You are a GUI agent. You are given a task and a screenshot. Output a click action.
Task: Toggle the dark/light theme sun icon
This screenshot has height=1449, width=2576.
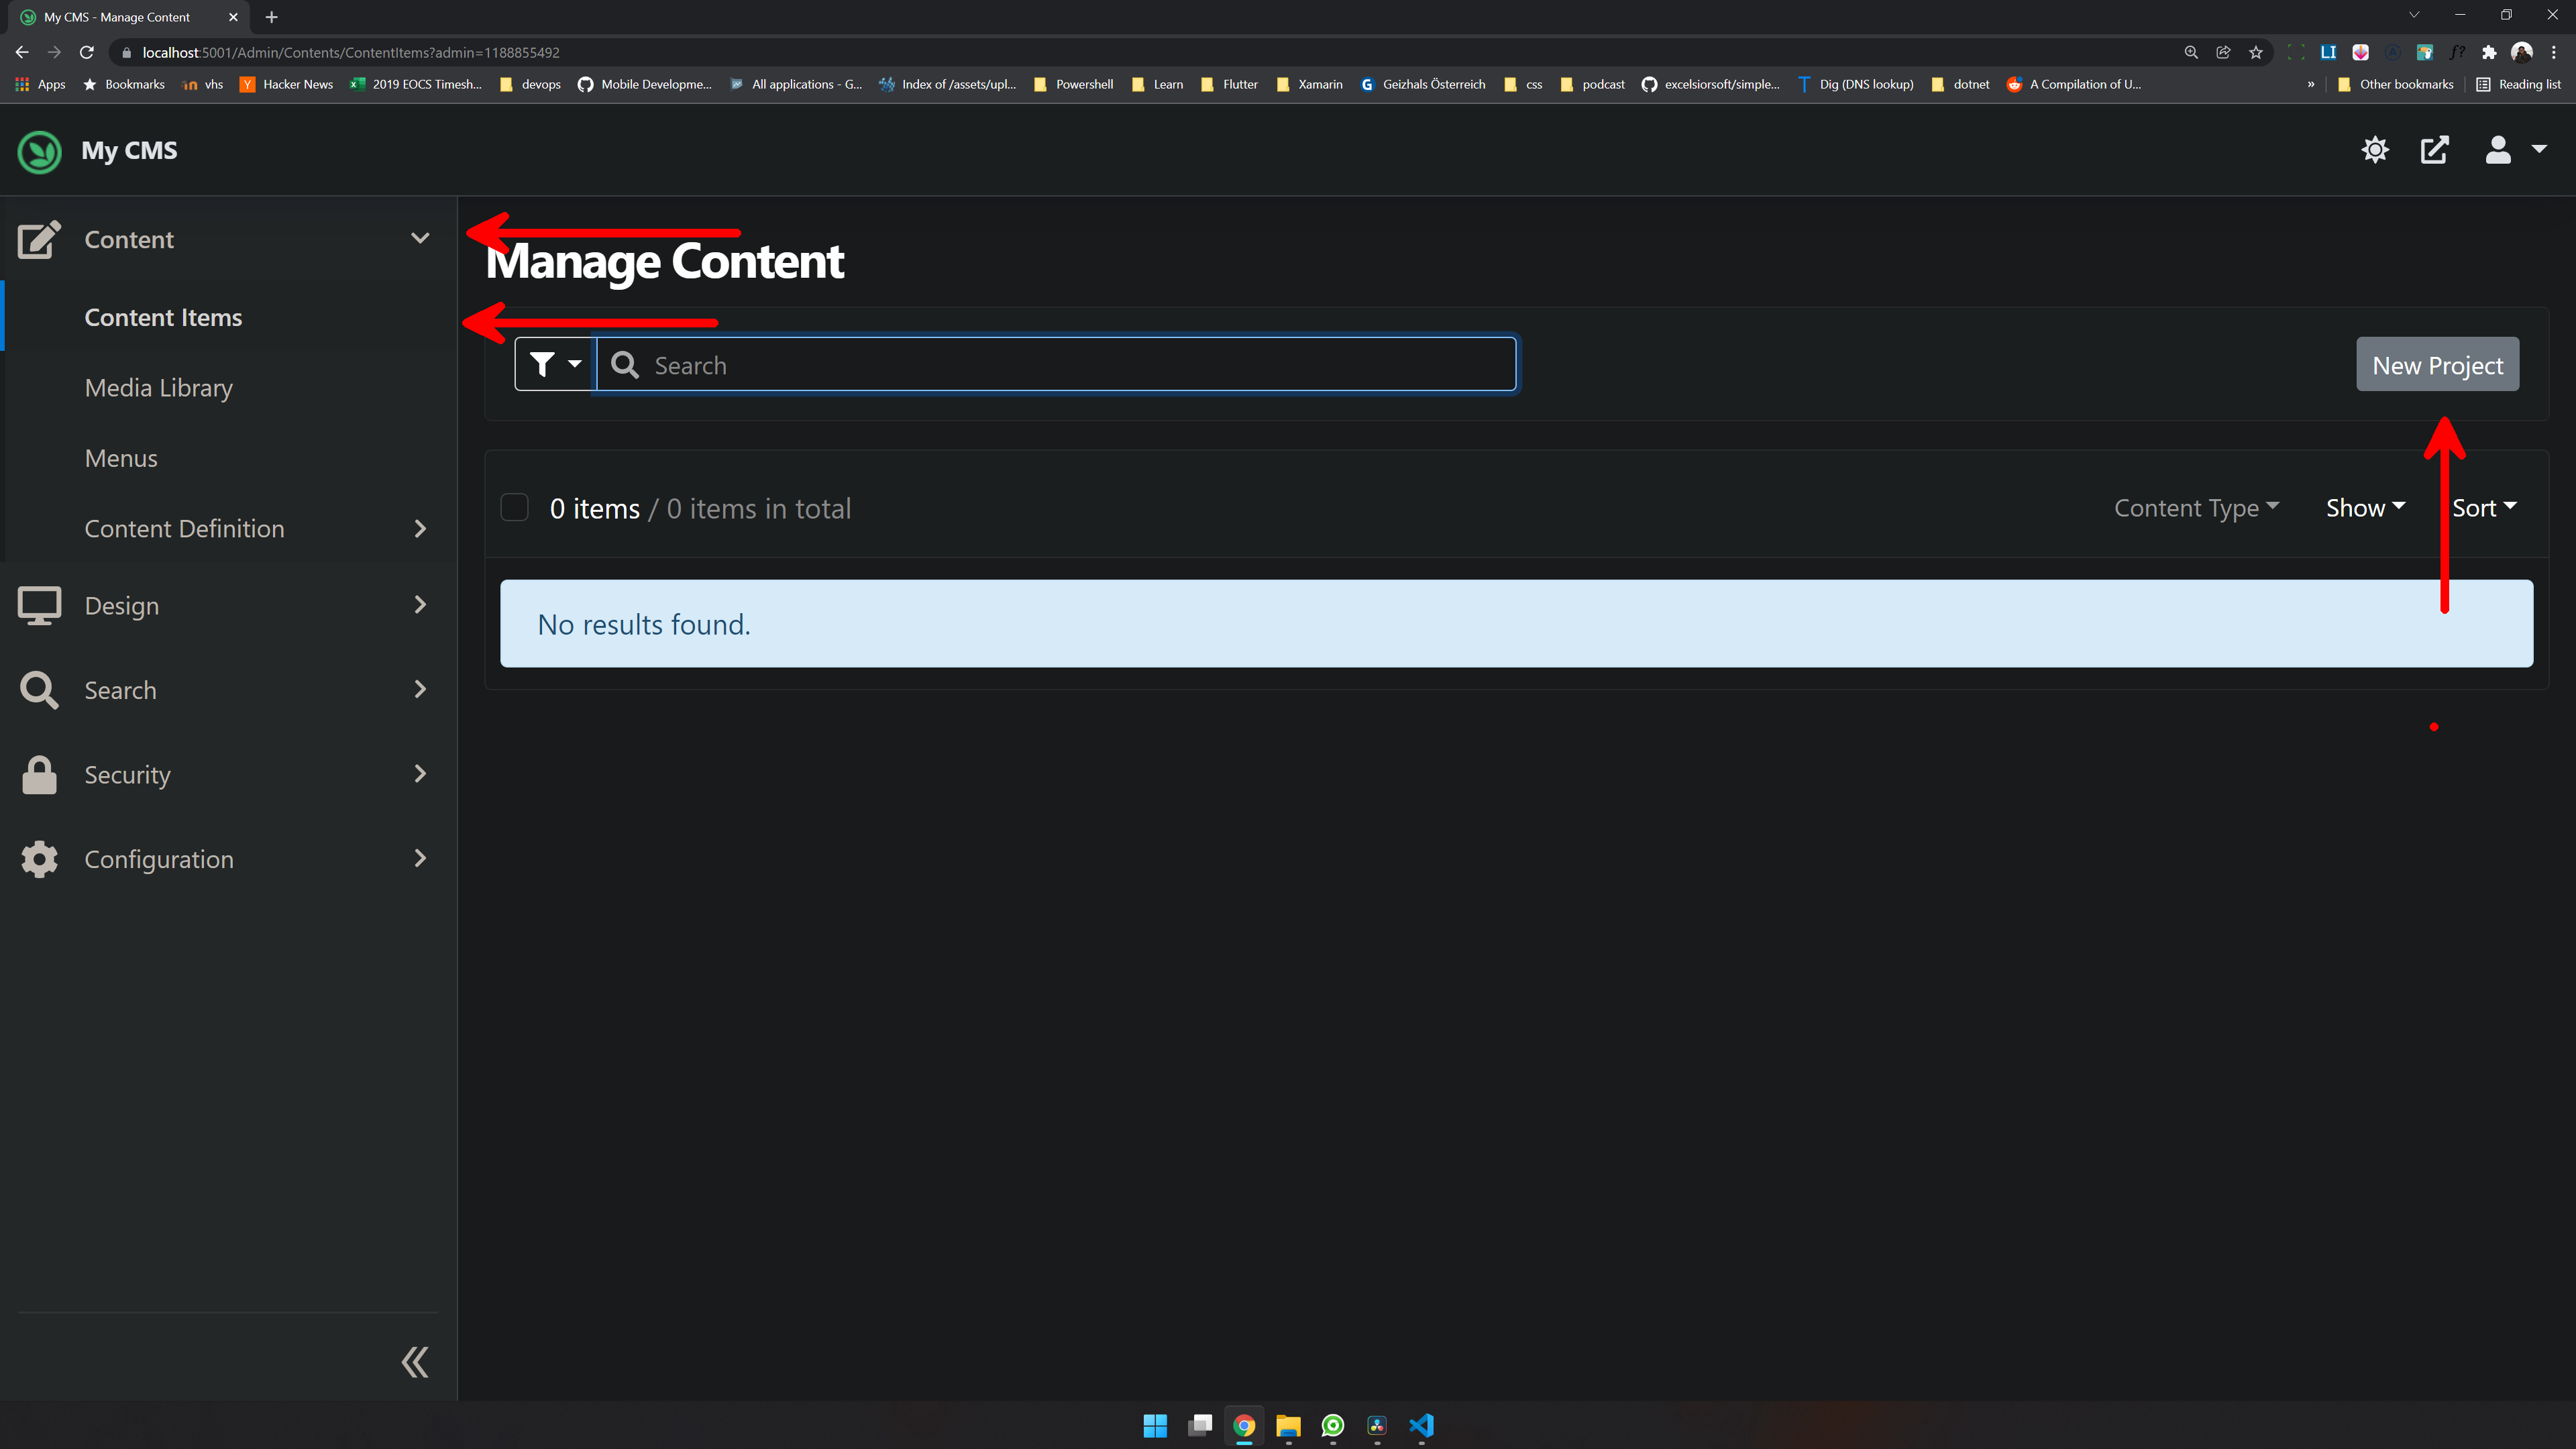(x=2375, y=150)
